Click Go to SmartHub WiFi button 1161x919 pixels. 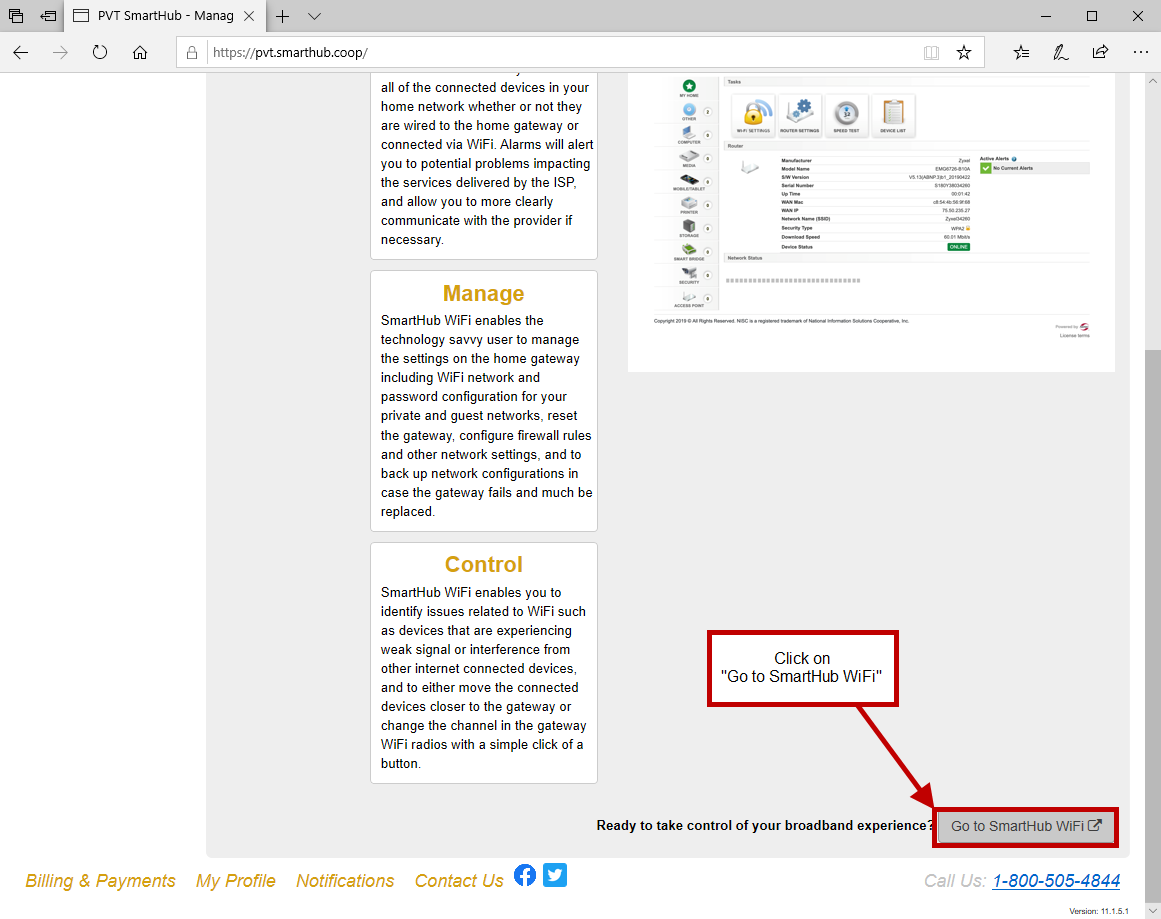pos(1026,826)
